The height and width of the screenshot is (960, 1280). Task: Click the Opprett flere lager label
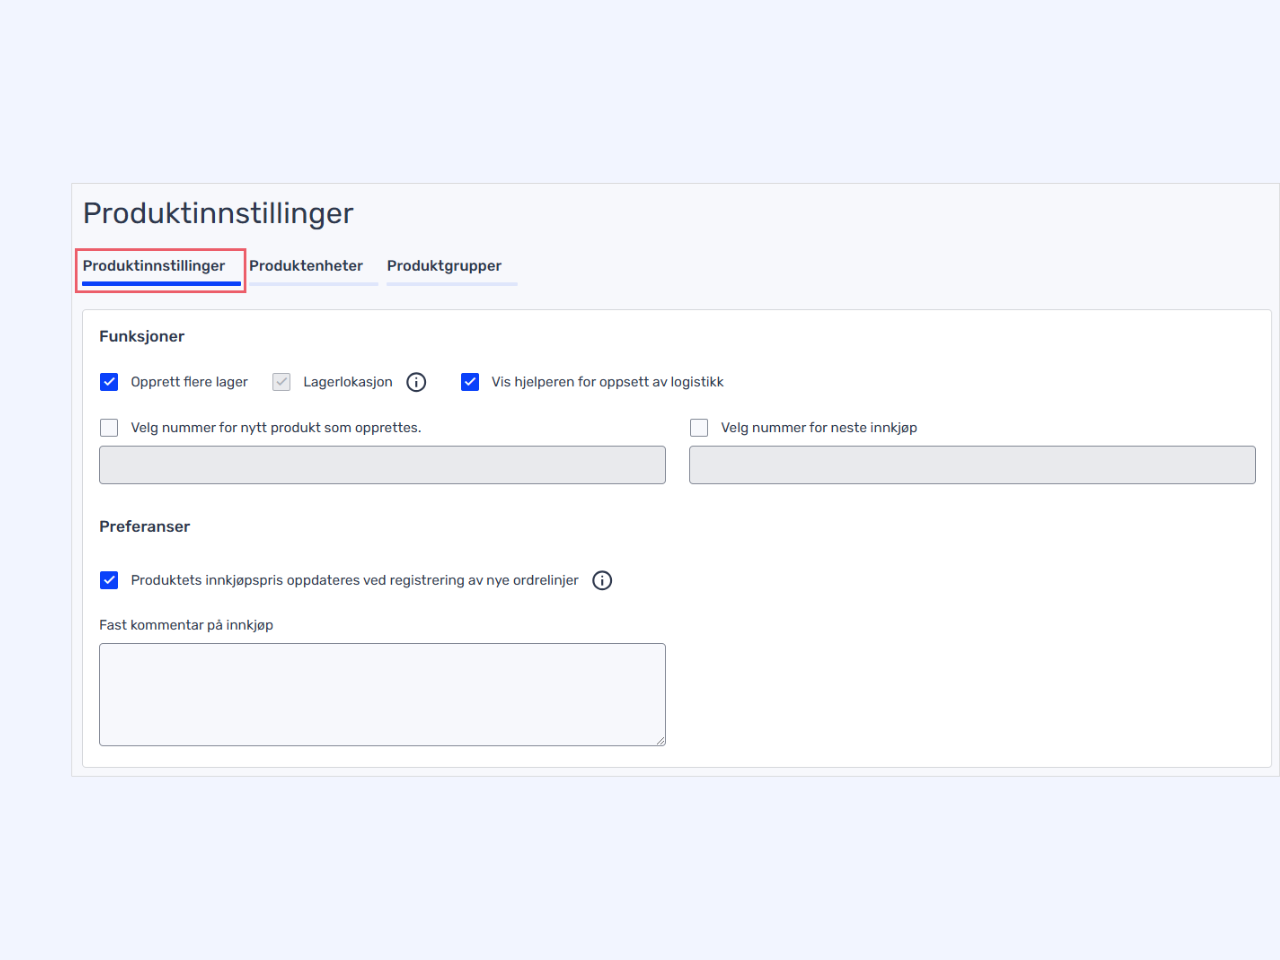tap(189, 382)
